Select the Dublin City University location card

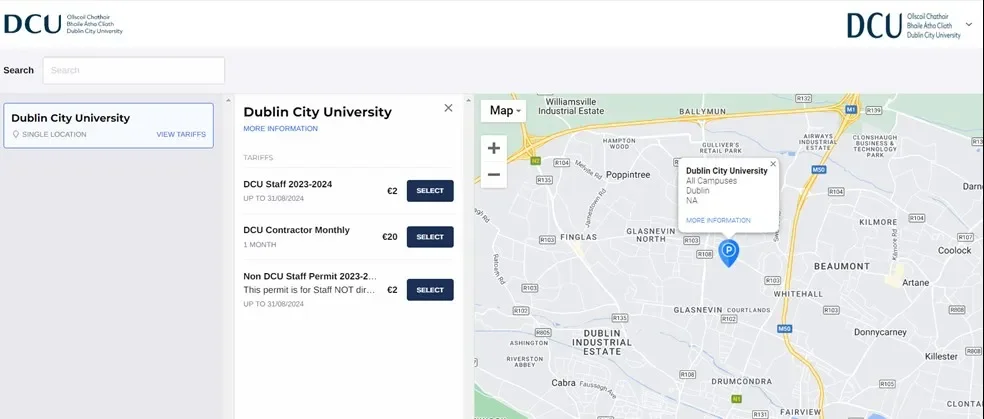(x=109, y=125)
